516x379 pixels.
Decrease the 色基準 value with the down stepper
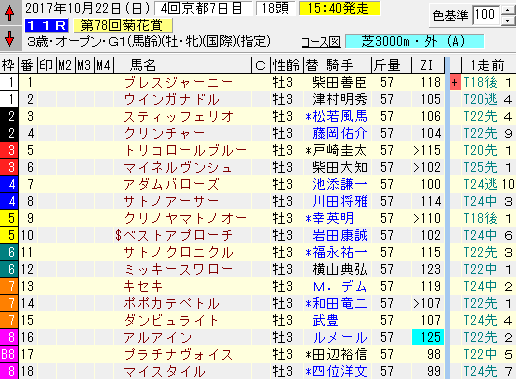508,20
